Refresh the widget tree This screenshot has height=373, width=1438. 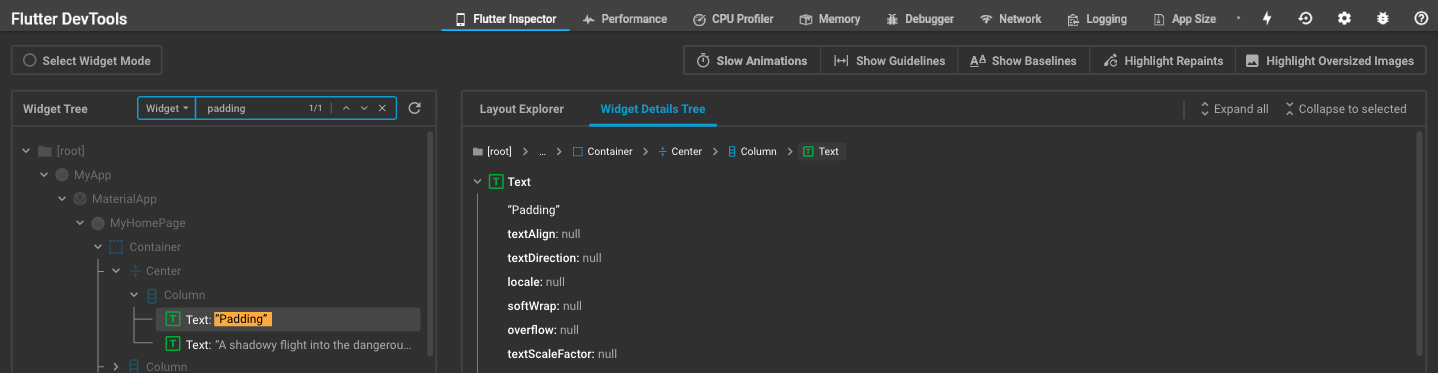[415, 108]
